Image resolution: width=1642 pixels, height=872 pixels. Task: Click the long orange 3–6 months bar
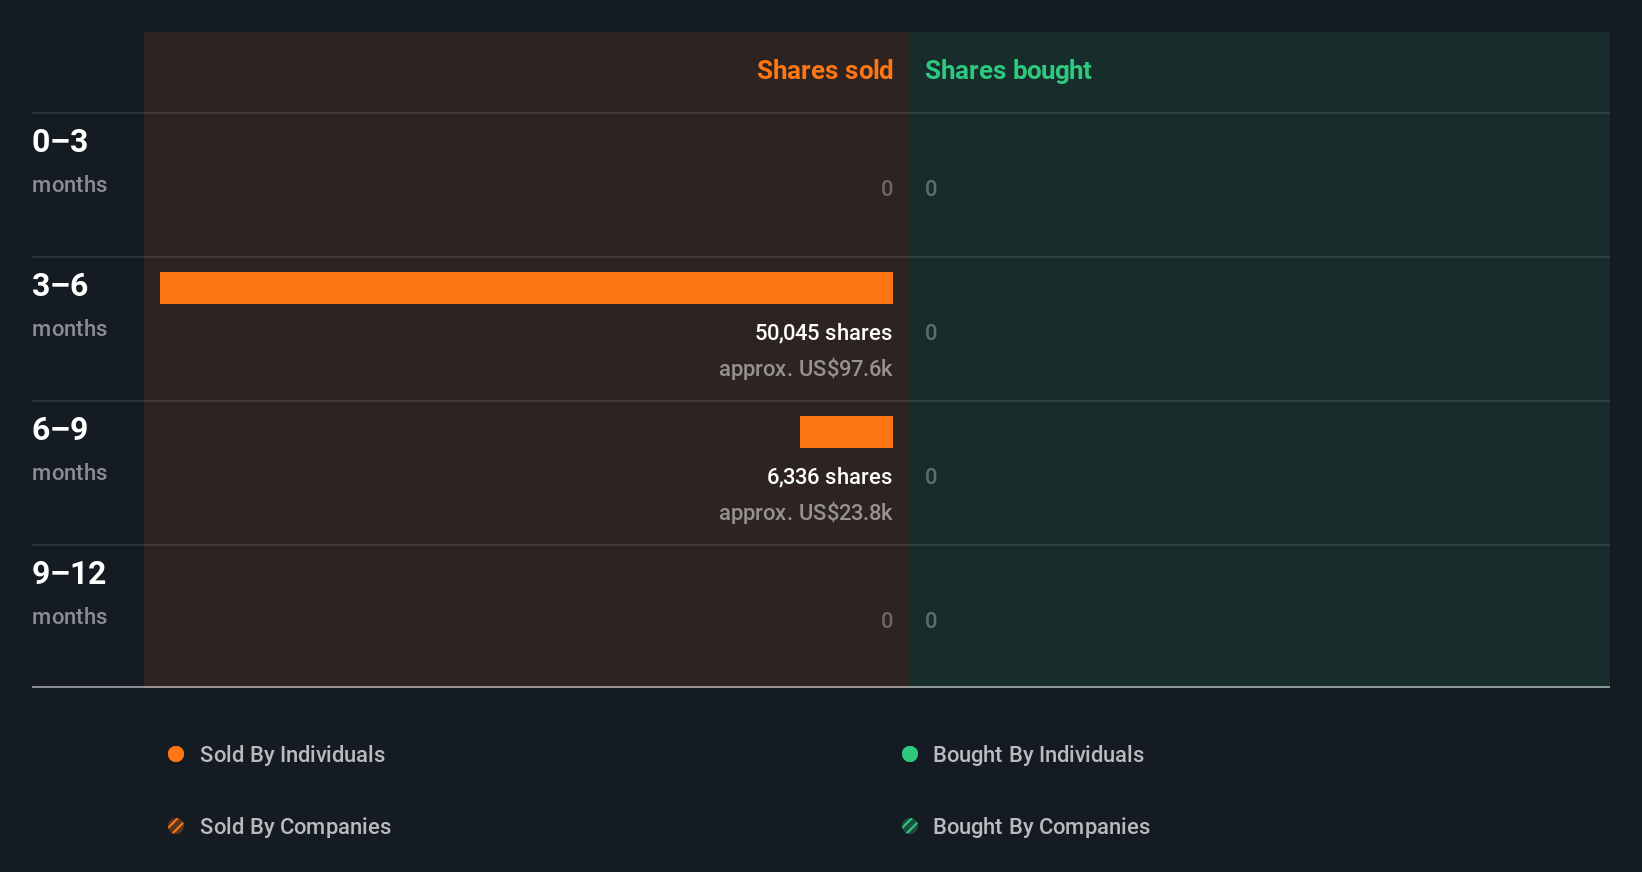(526, 288)
